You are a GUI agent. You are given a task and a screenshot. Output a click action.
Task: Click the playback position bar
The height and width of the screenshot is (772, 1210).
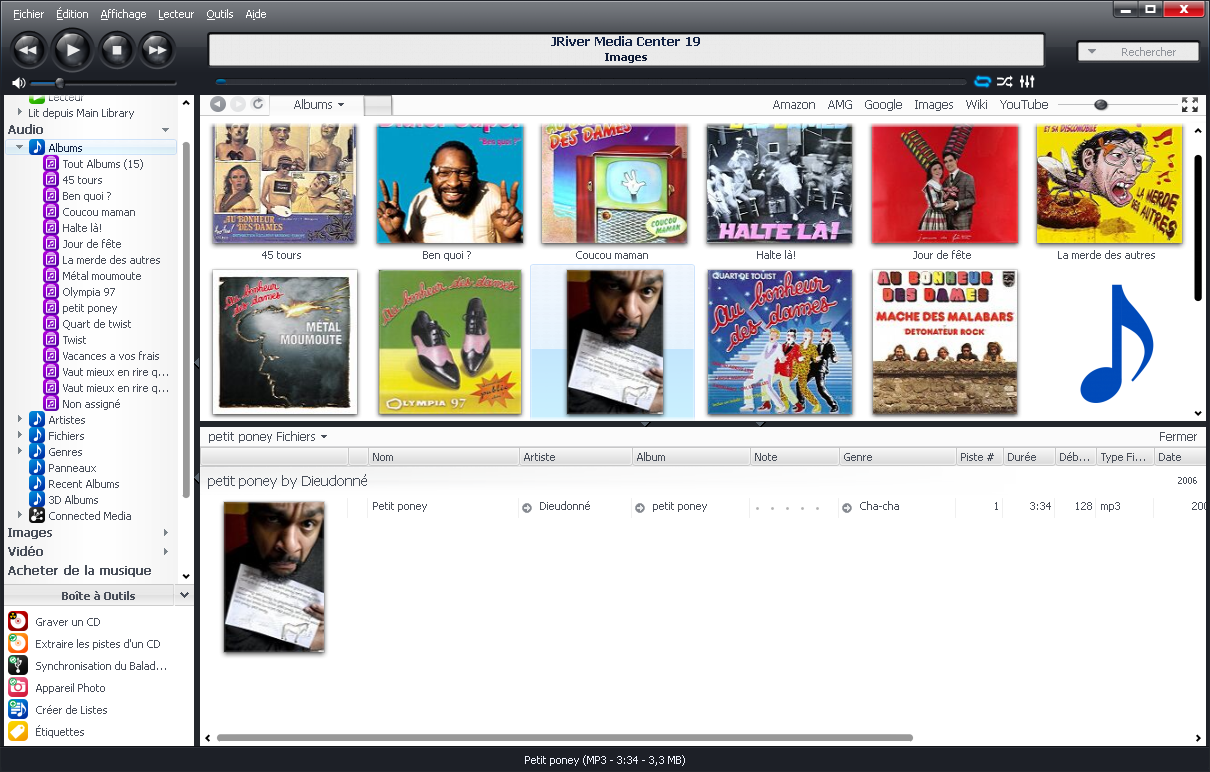click(x=591, y=82)
